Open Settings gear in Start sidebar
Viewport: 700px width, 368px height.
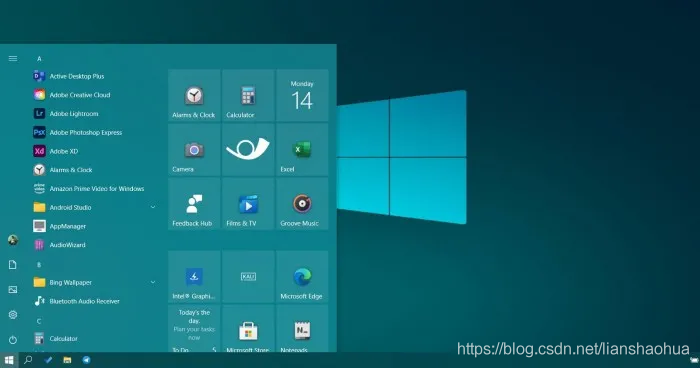coord(13,315)
